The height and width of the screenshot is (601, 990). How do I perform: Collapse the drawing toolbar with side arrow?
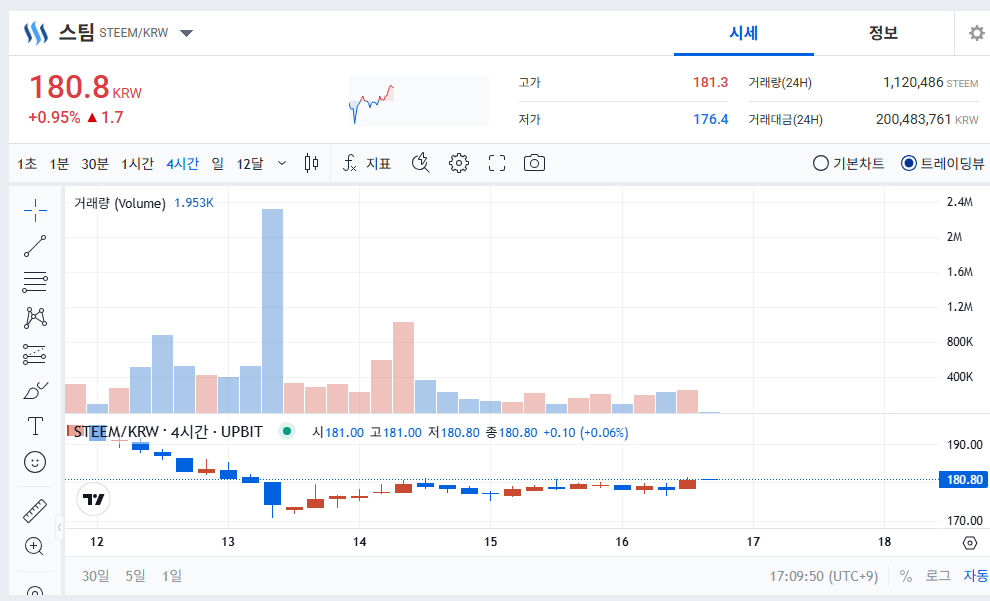pyautogui.click(x=59, y=527)
